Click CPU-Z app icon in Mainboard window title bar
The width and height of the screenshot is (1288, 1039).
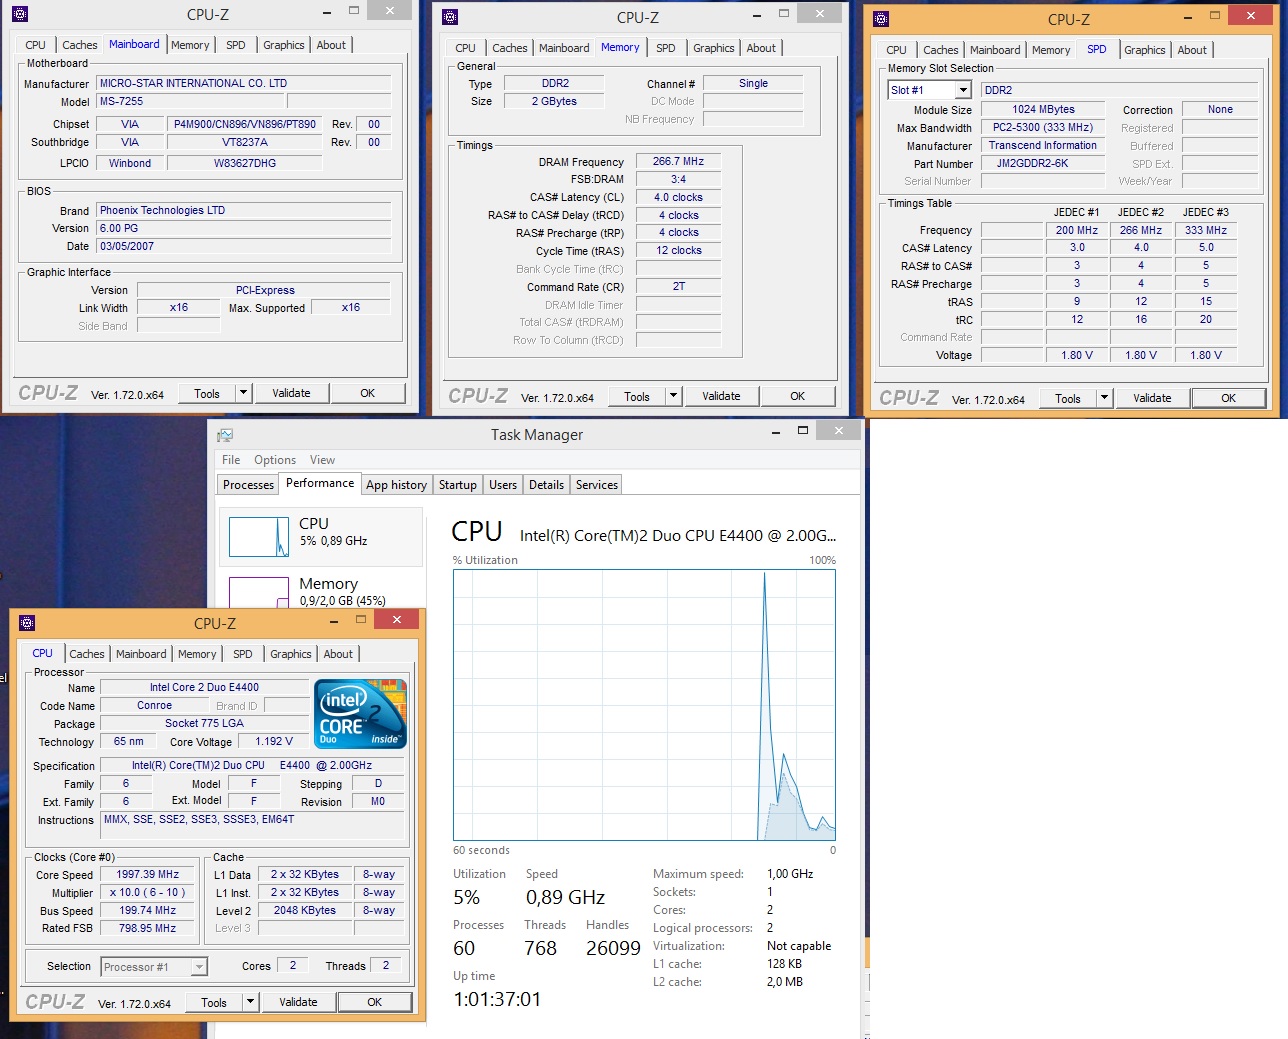point(20,14)
